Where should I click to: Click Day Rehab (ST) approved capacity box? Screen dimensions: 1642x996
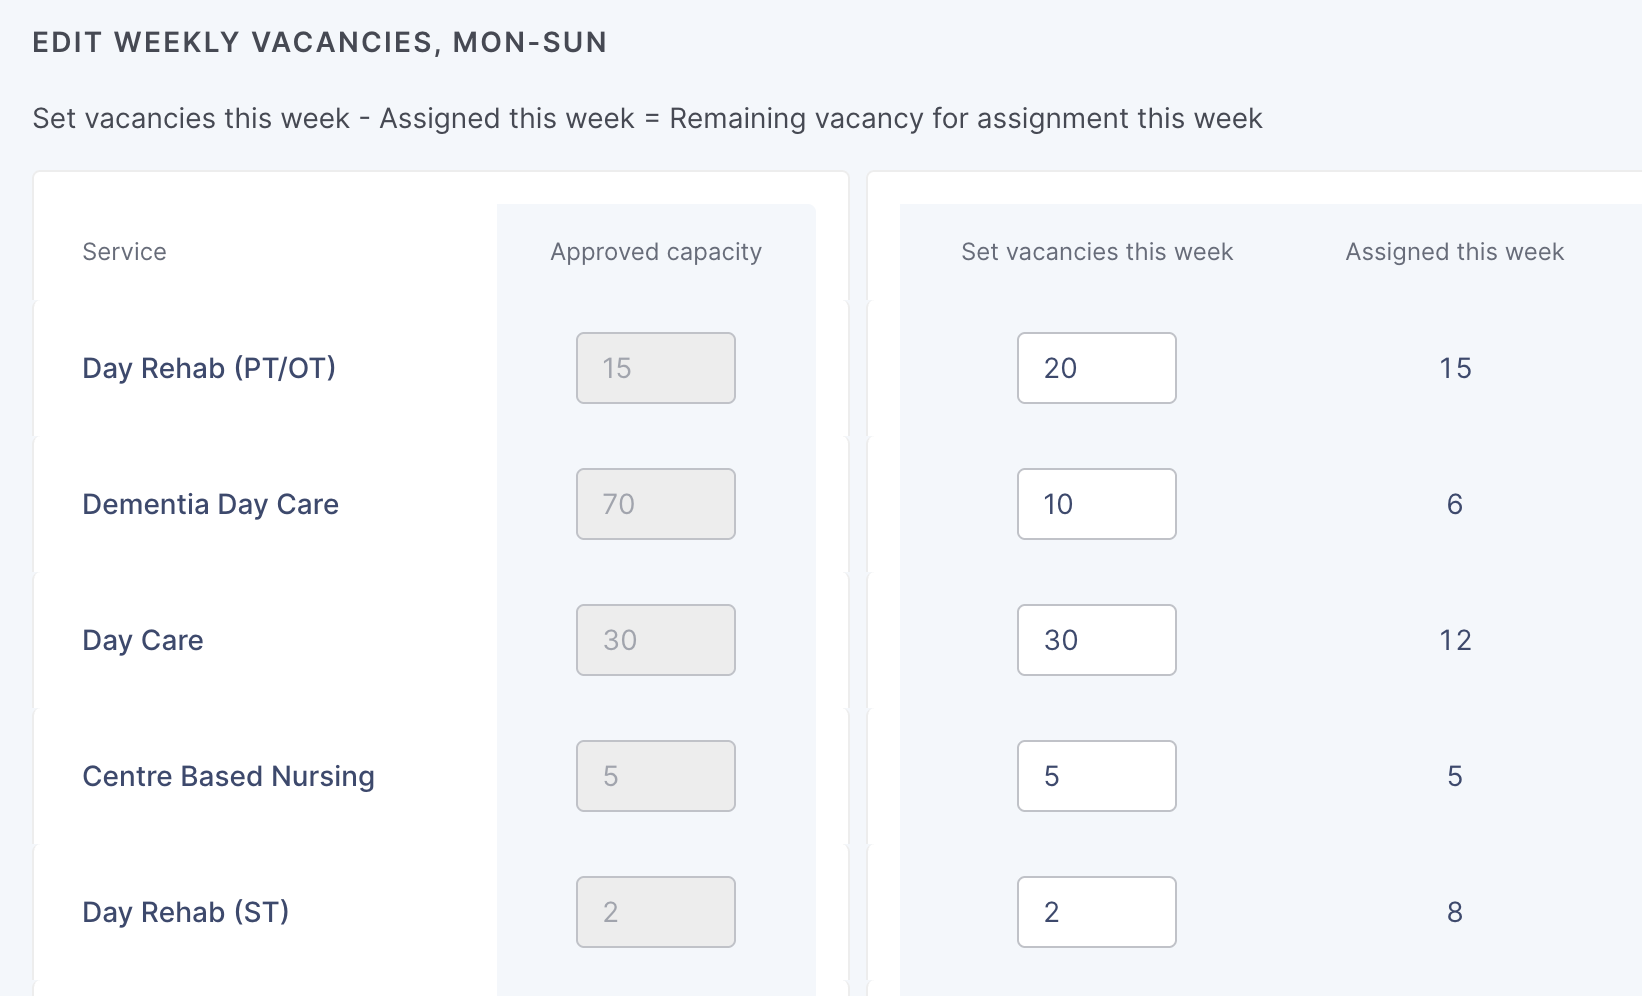tap(655, 912)
